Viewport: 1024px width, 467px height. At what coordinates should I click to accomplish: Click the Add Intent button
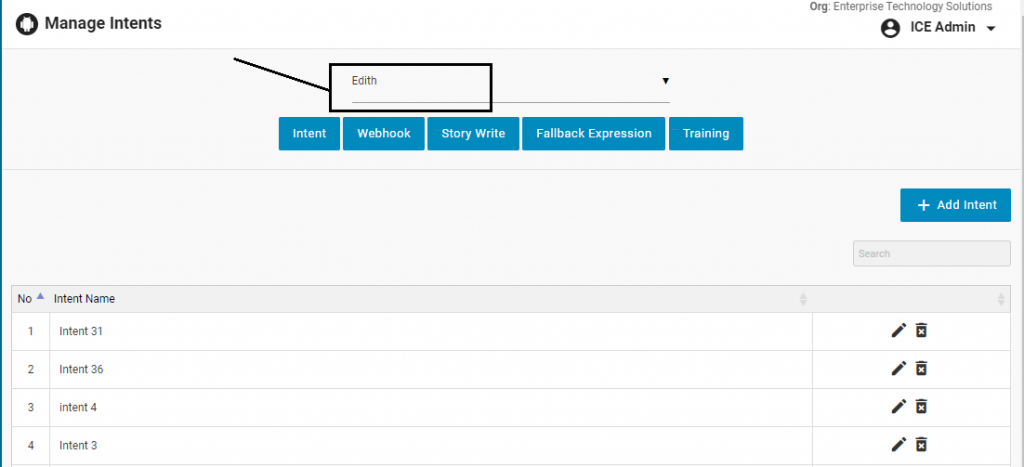coord(956,205)
